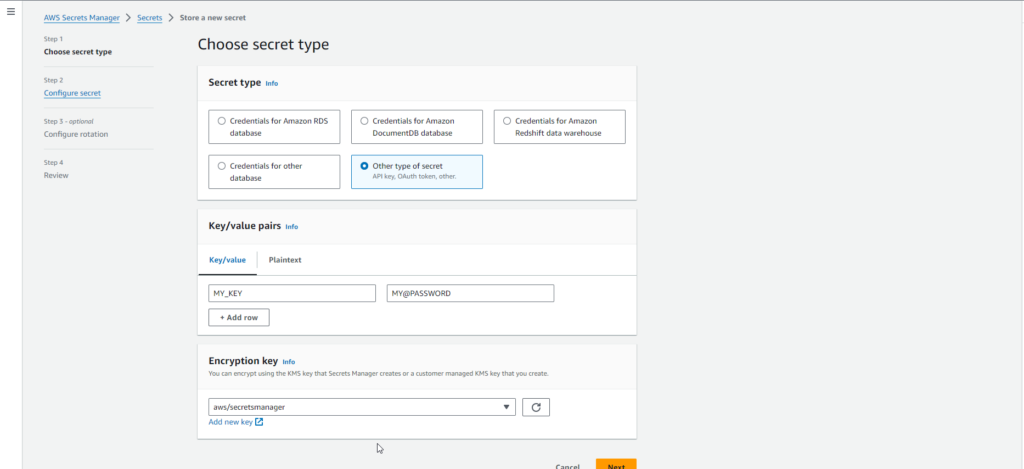
Task: Click the Choose secret type page heading
Action: pyautogui.click(x=263, y=44)
